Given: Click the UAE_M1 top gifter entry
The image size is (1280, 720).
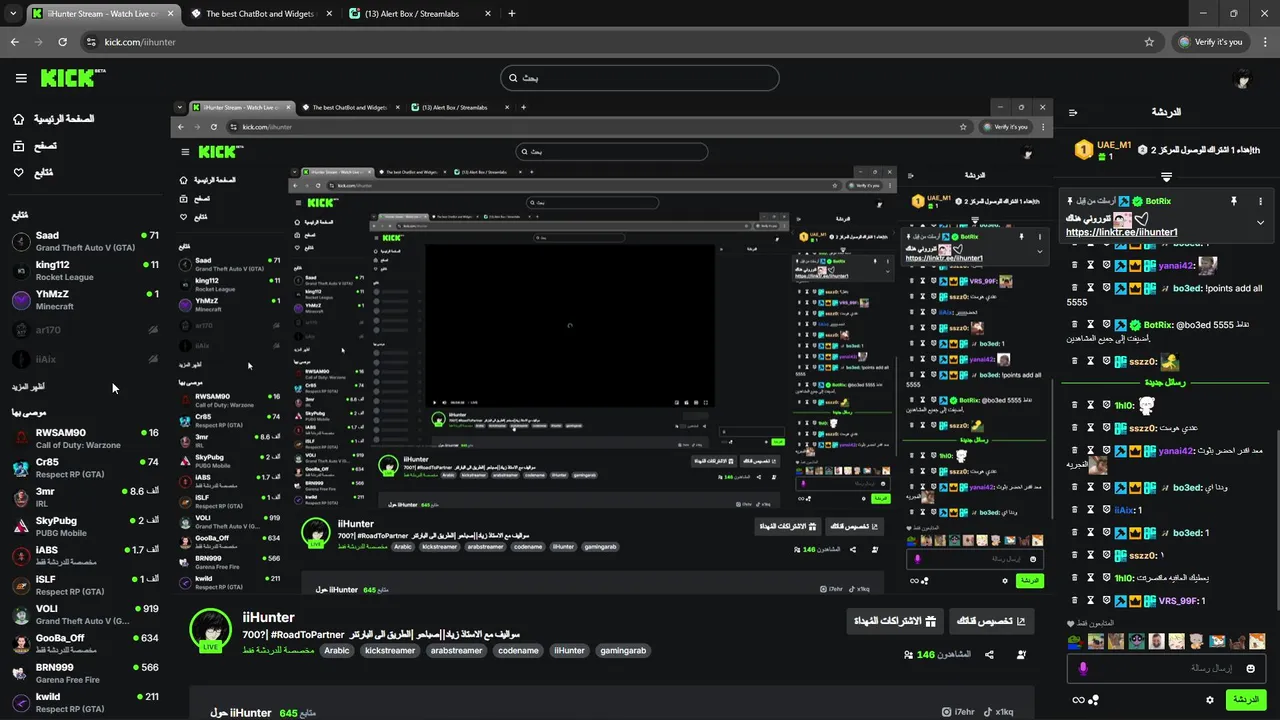Looking at the screenshot, I should tap(1102, 150).
